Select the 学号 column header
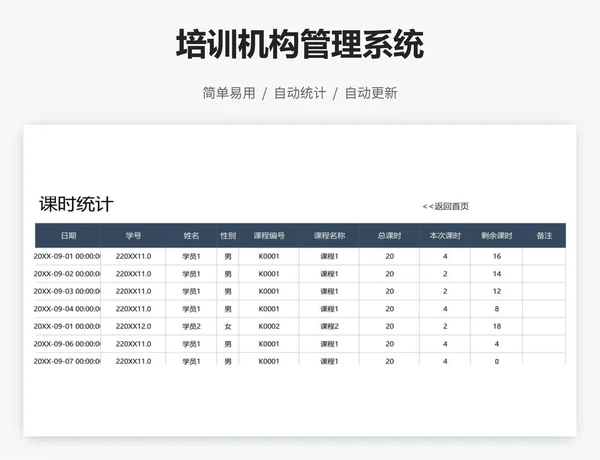Screen dimensions: 600x460 (x=133, y=236)
